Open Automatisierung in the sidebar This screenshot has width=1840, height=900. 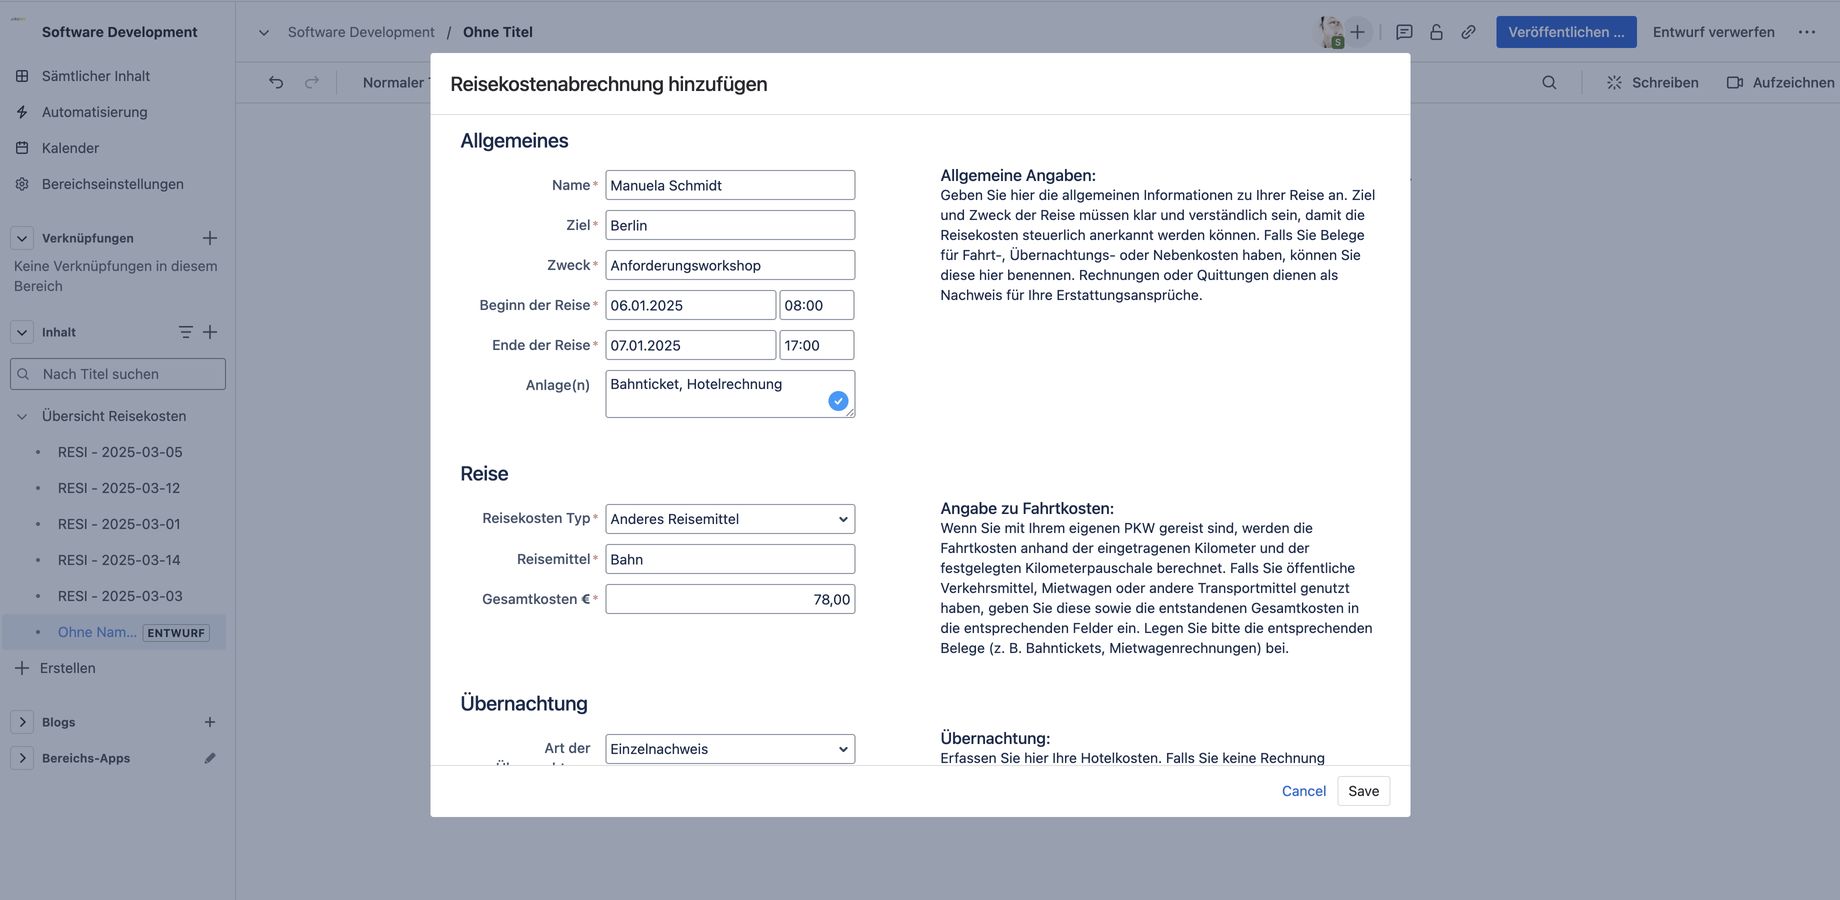pyautogui.click(x=95, y=112)
